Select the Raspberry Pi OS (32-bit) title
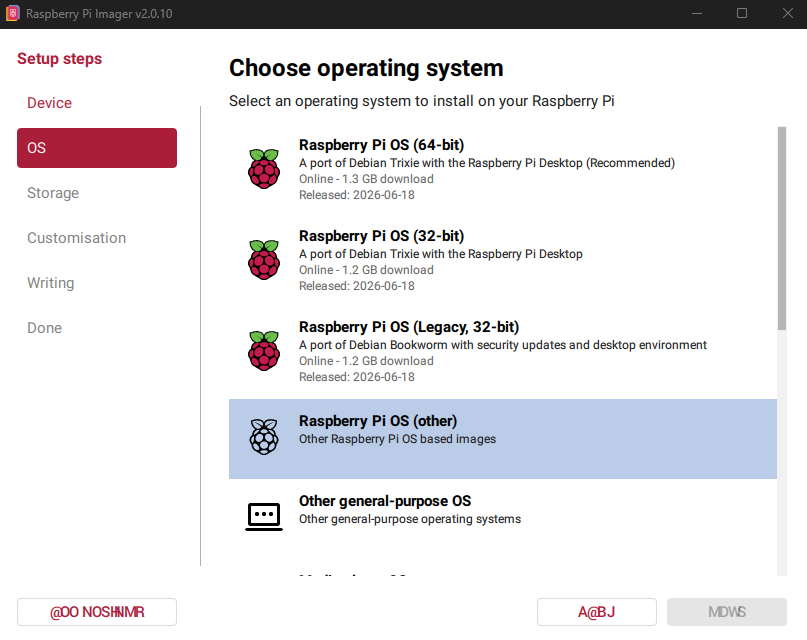The image size is (807, 640). coord(381,236)
